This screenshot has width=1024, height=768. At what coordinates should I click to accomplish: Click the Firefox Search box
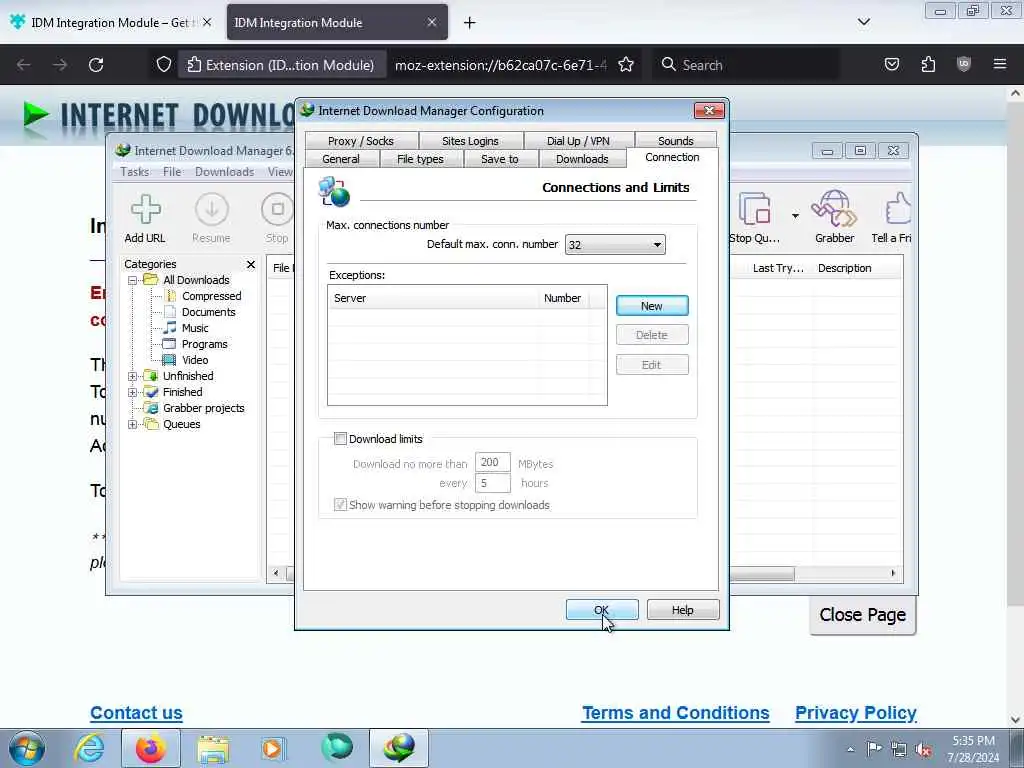tap(746, 65)
